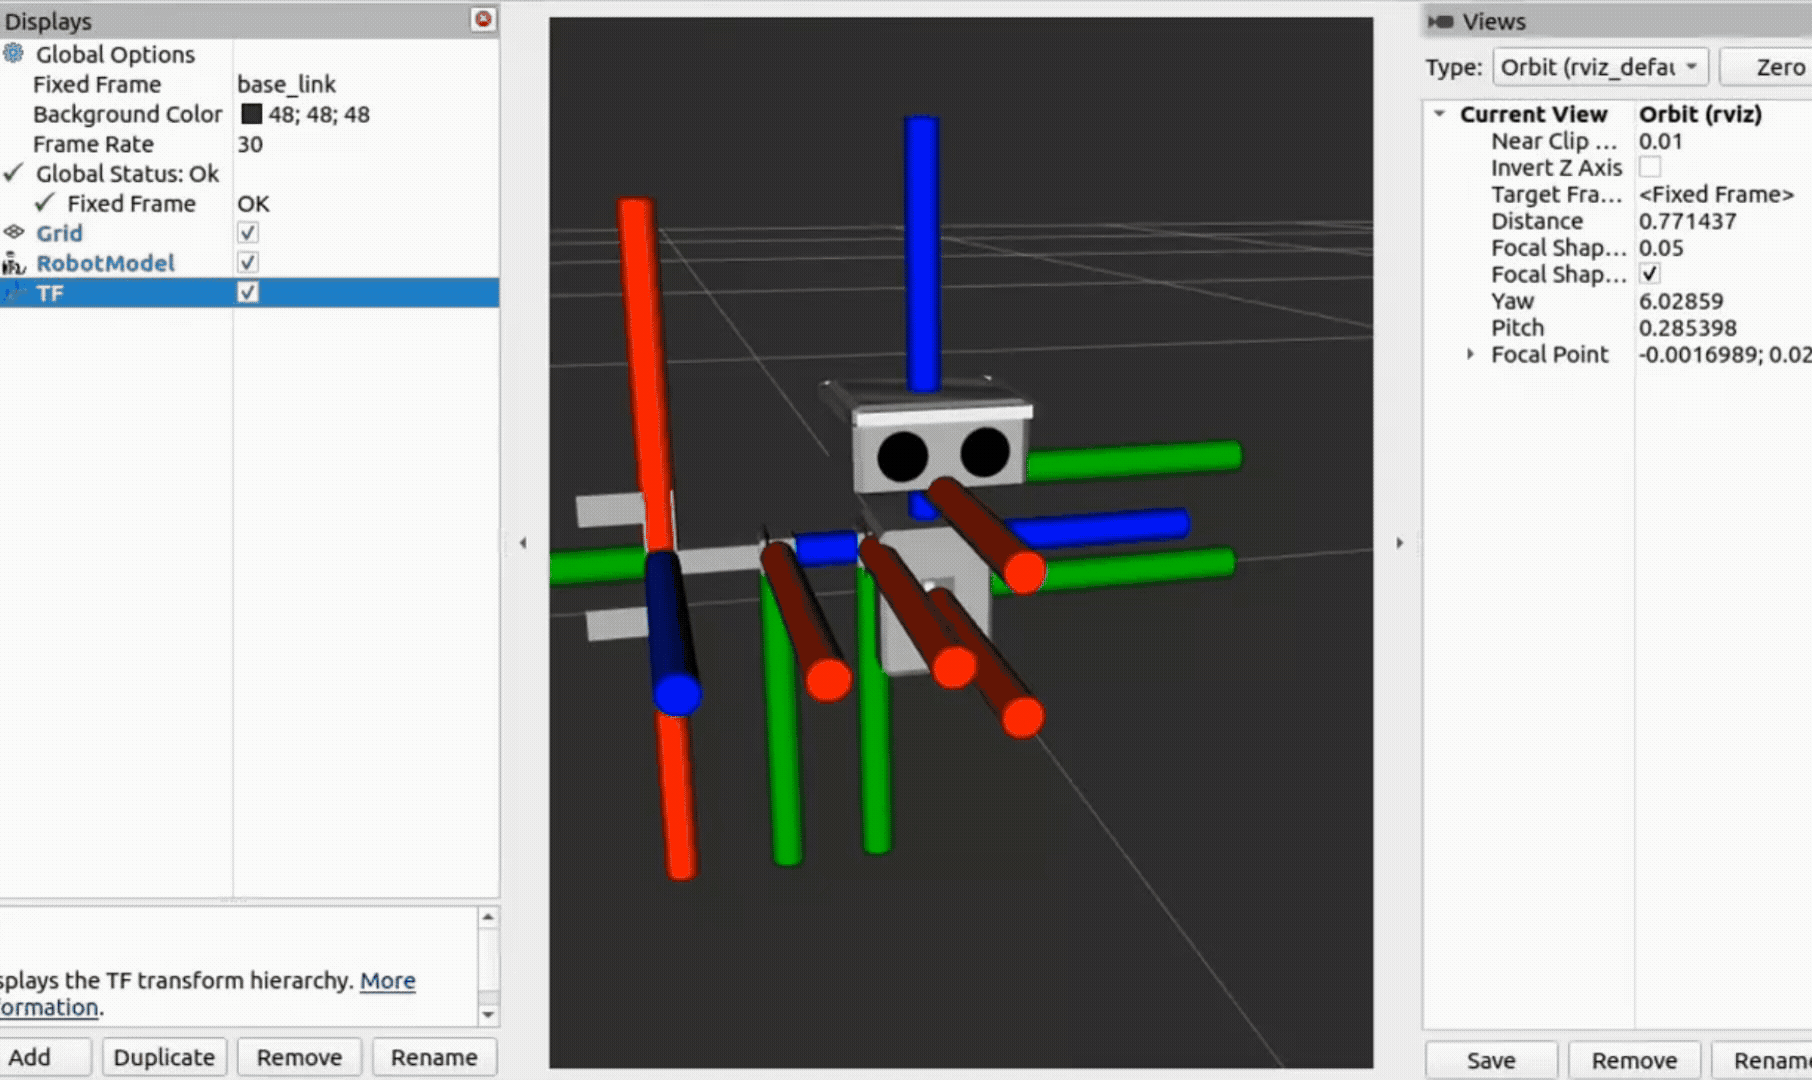Click the Fixed Frame OK status value

(253, 203)
